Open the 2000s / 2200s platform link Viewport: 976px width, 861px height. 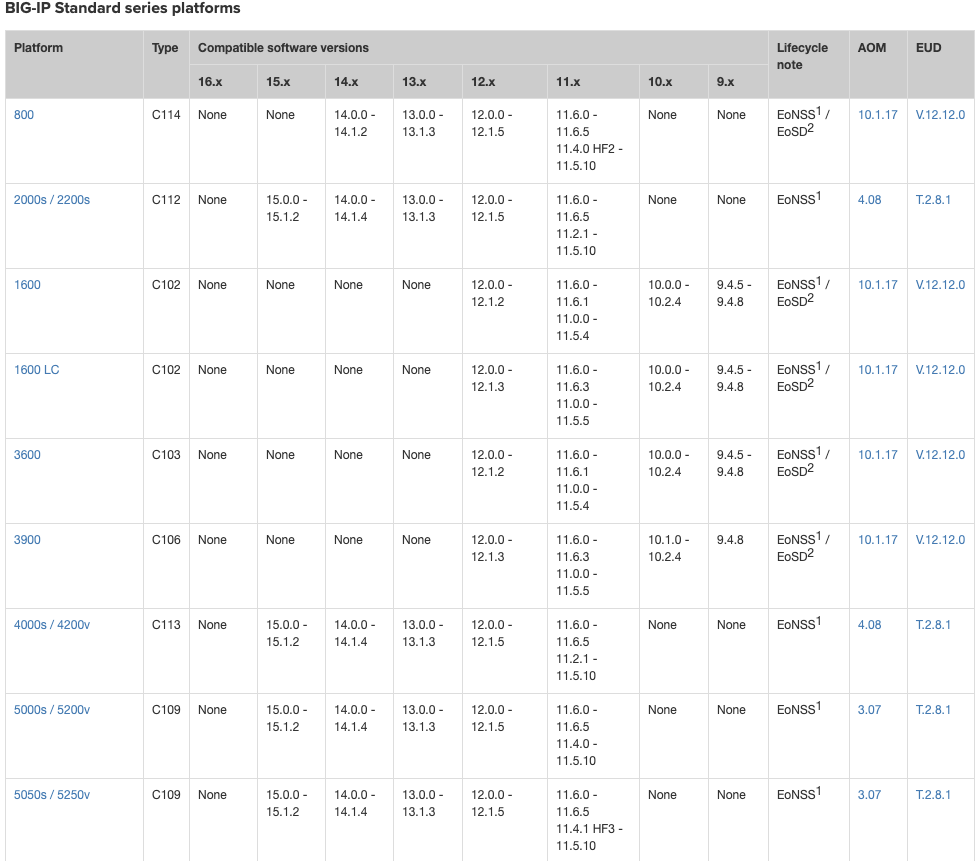tap(52, 200)
